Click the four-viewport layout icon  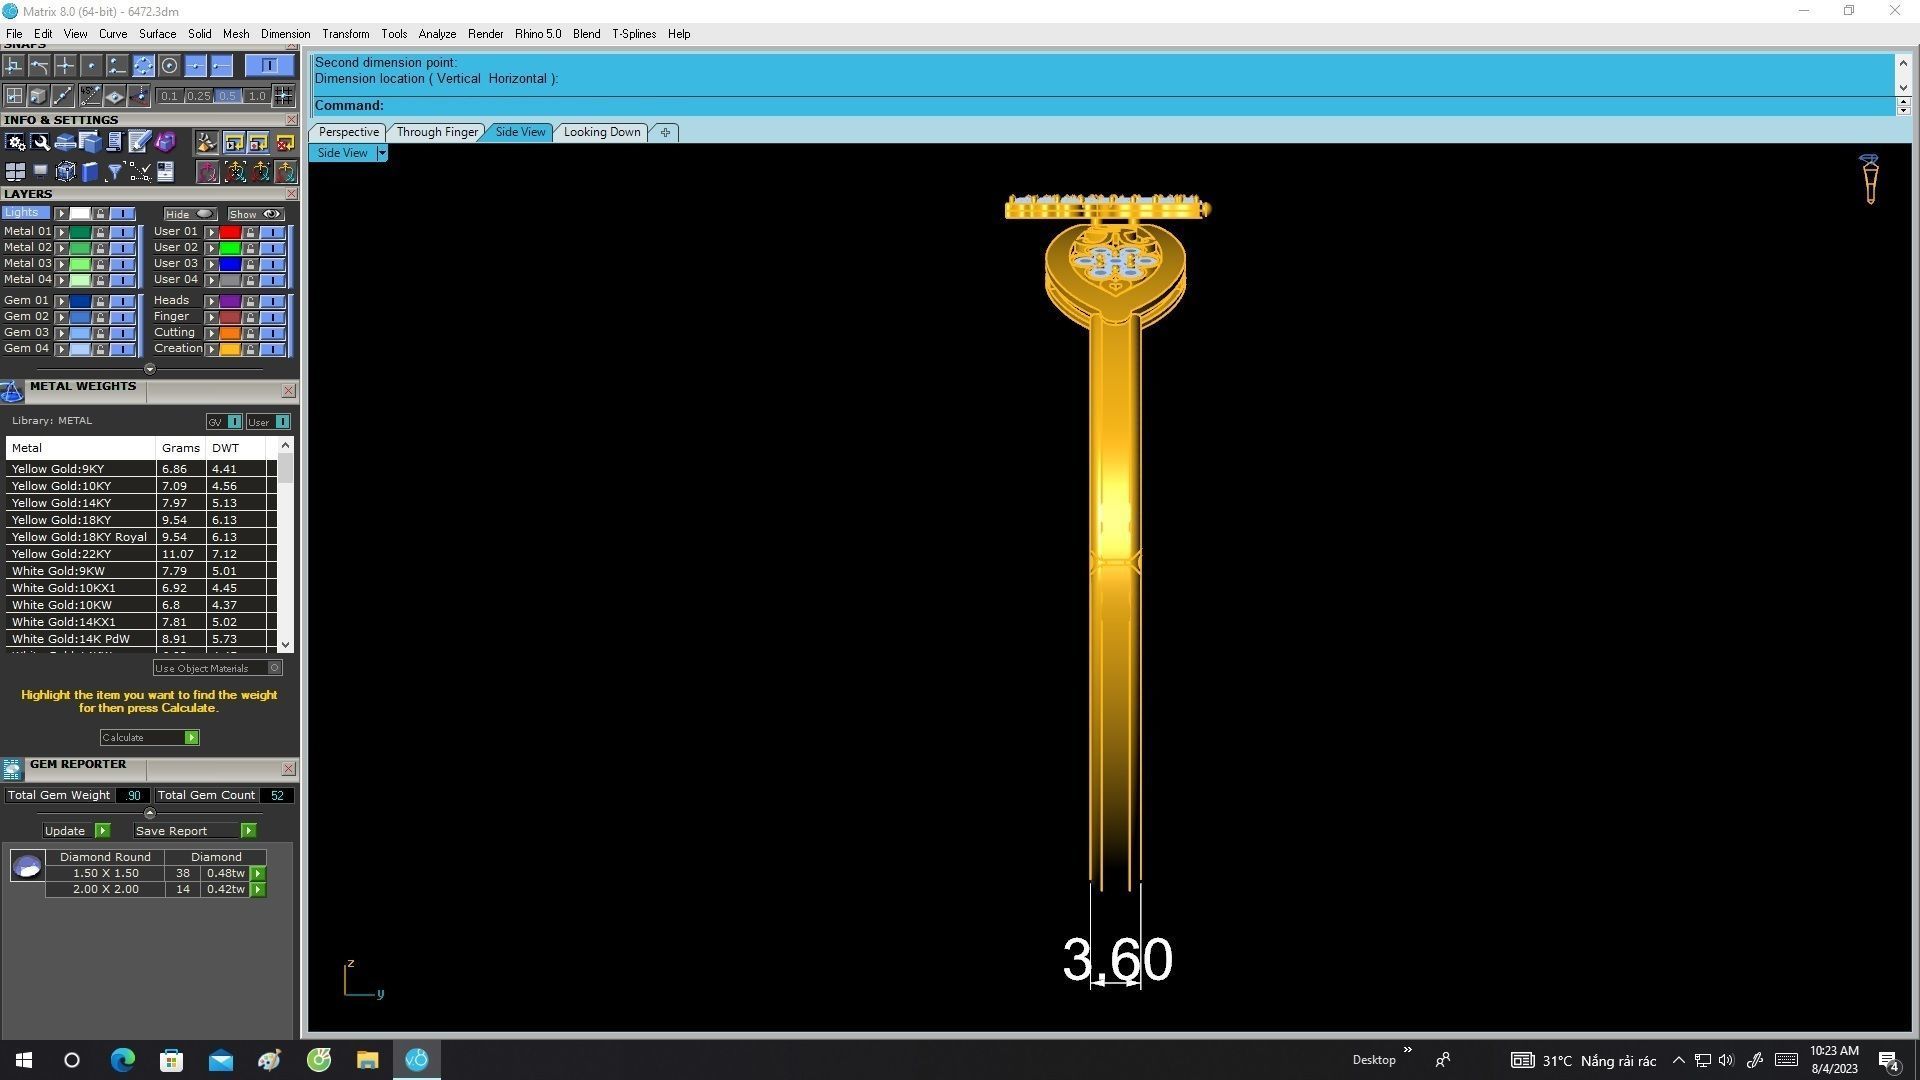(x=15, y=172)
